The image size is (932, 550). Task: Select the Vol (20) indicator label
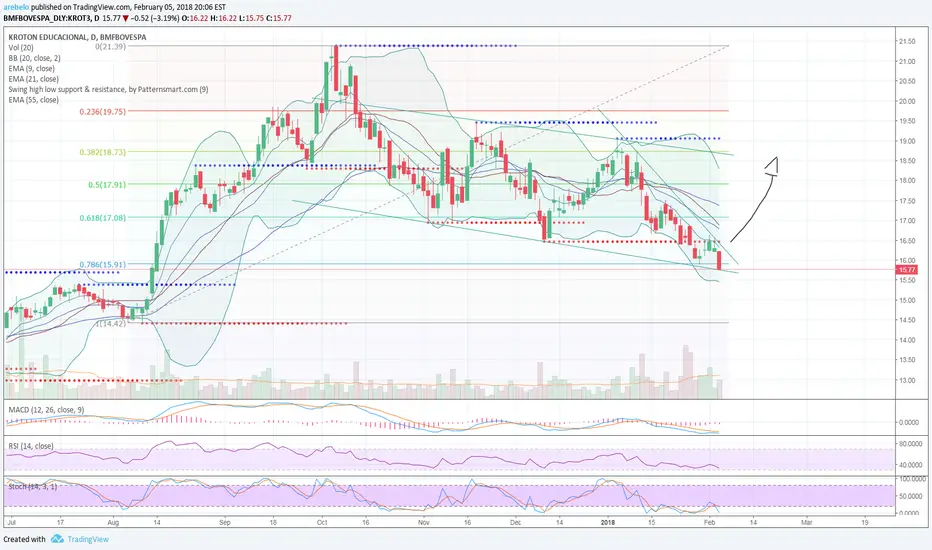point(21,48)
